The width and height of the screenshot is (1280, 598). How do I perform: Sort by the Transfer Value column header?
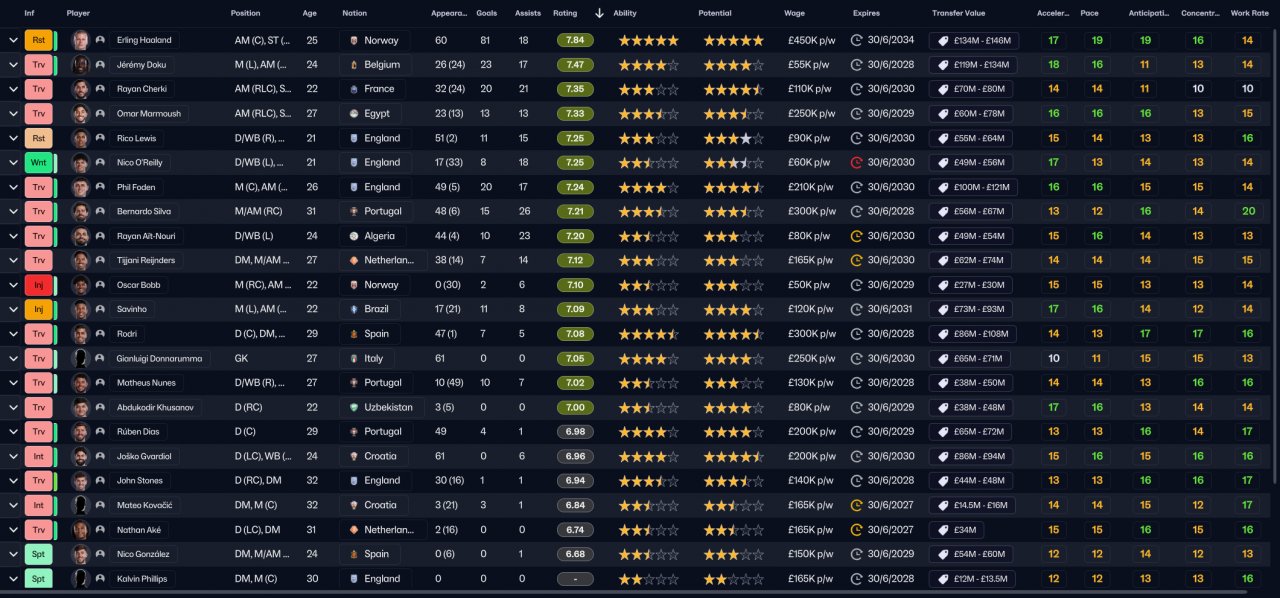(x=958, y=13)
